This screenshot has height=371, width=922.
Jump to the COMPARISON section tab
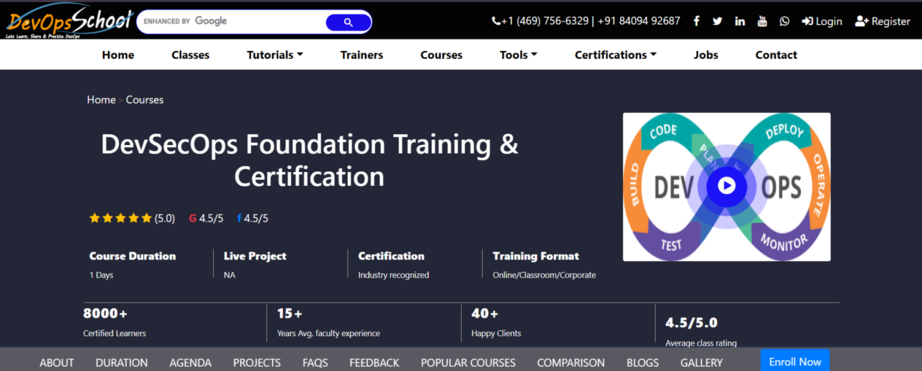(571, 363)
